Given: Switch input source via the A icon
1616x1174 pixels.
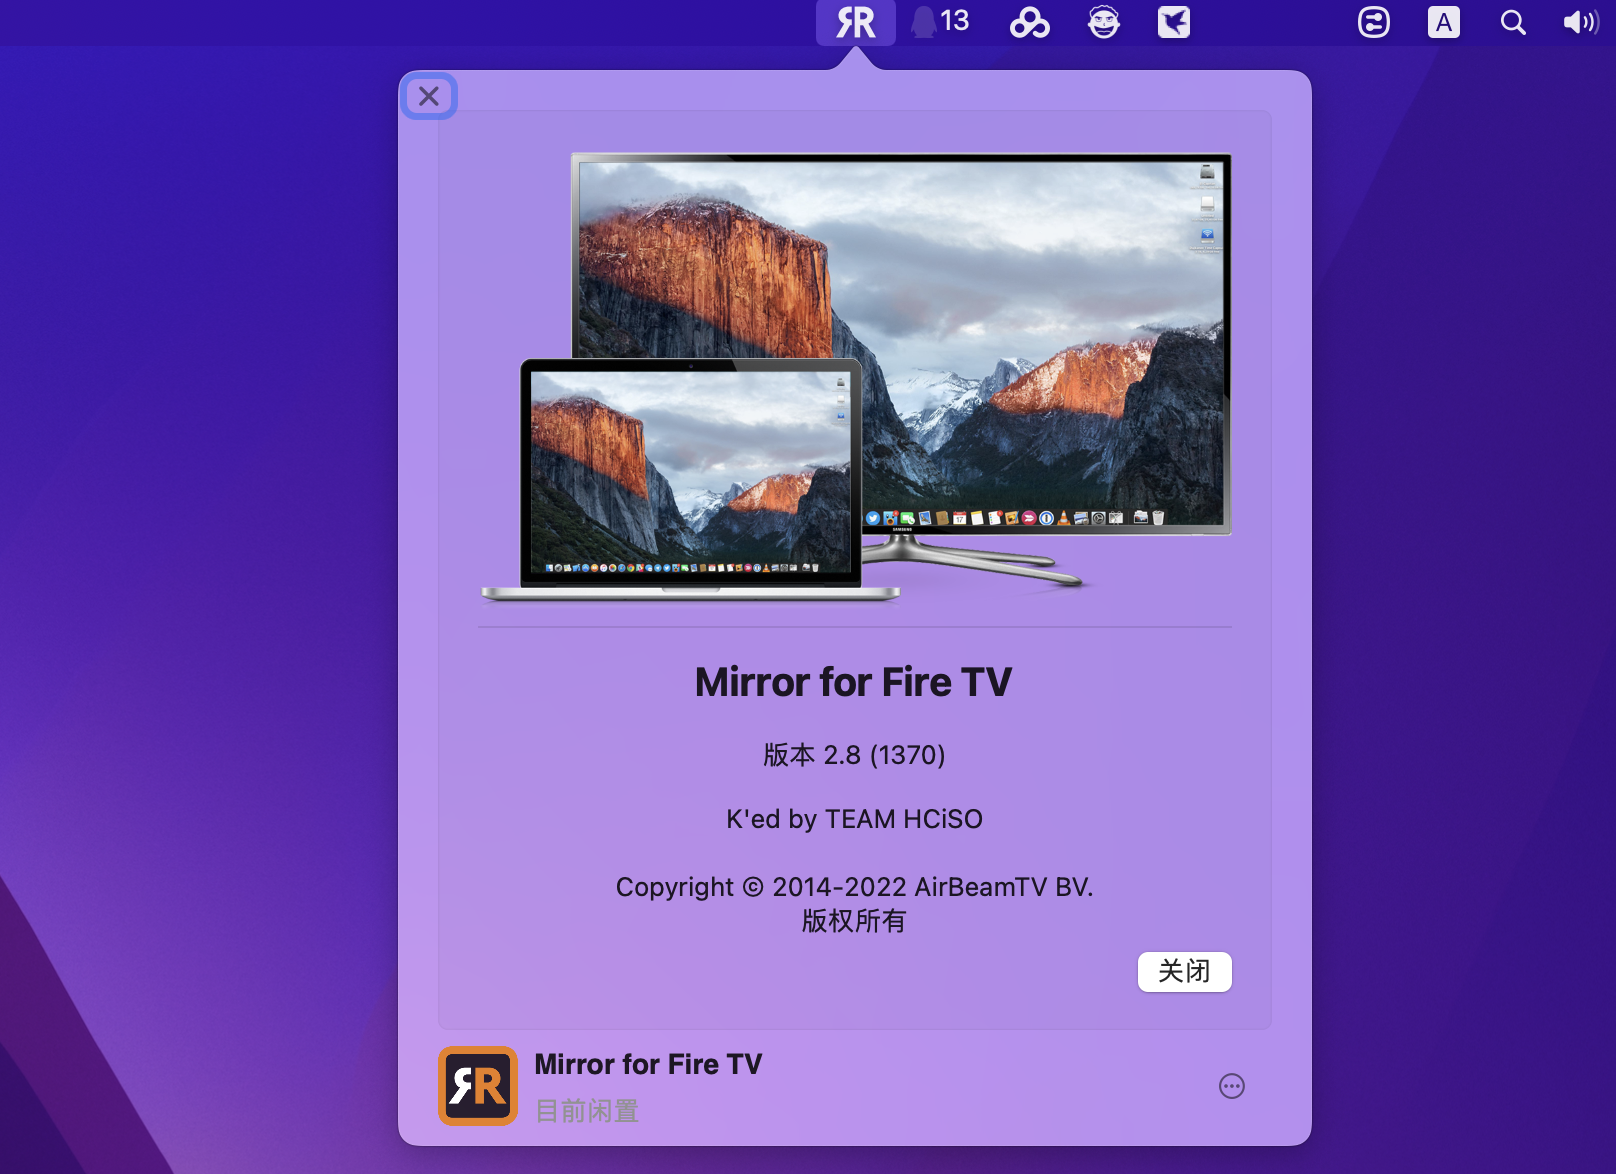Looking at the screenshot, I should (1443, 22).
